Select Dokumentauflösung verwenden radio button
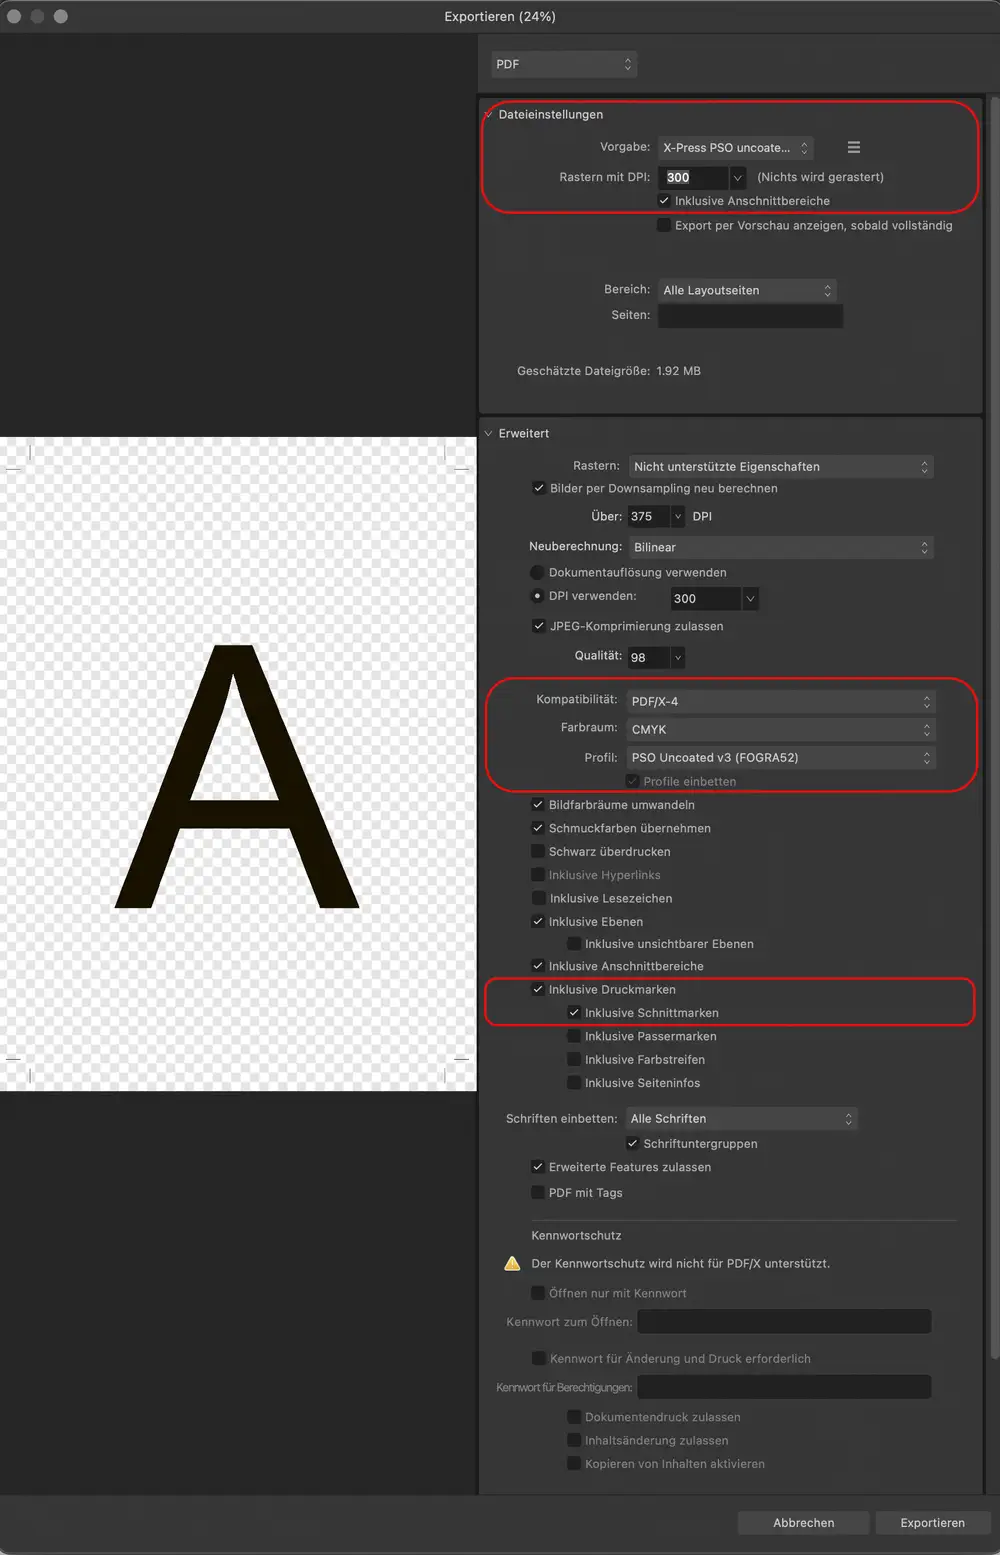1000x1555 pixels. click(x=538, y=573)
